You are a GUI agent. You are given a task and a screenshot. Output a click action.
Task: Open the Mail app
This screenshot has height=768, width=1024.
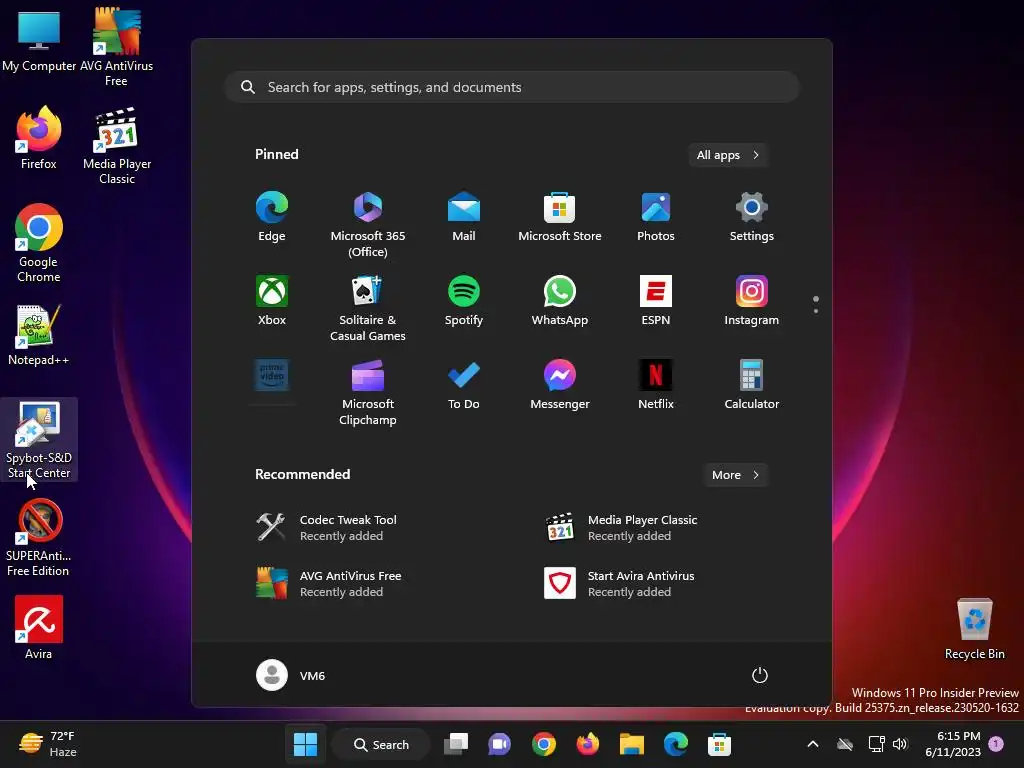point(464,217)
